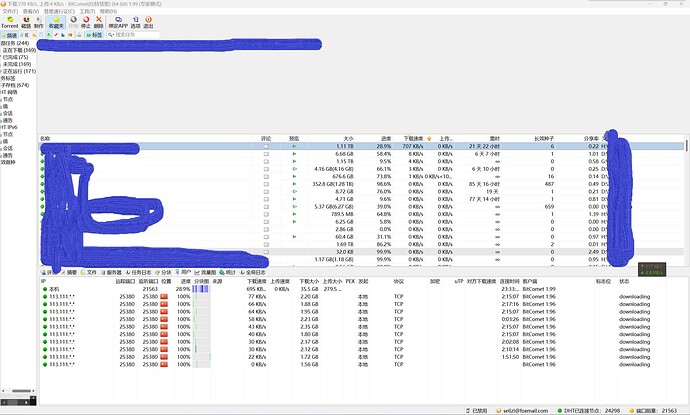Switch to the 服务器 servers tab
The image size is (690, 415).
[x=110, y=272]
